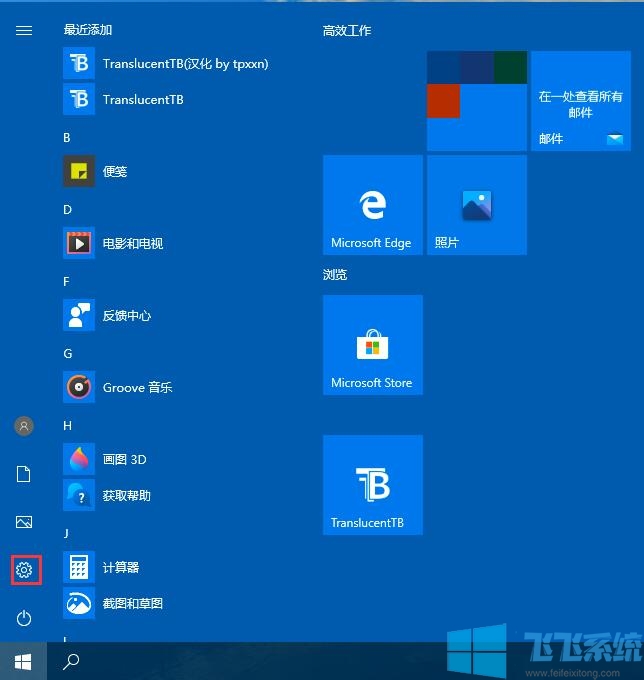Launch the TranslucentTB tile
The image size is (644, 680).
pyautogui.click(x=372, y=485)
